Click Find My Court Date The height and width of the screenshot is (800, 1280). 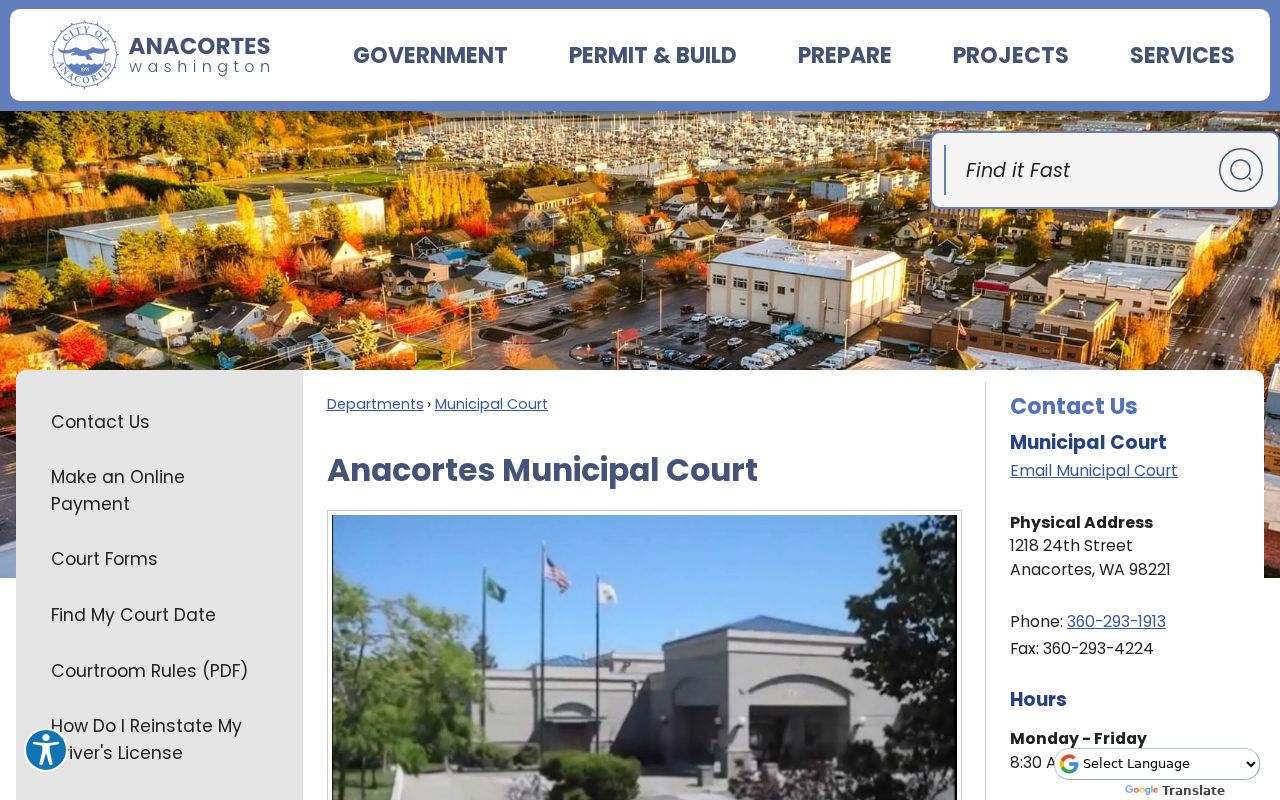click(x=133, y=615)
